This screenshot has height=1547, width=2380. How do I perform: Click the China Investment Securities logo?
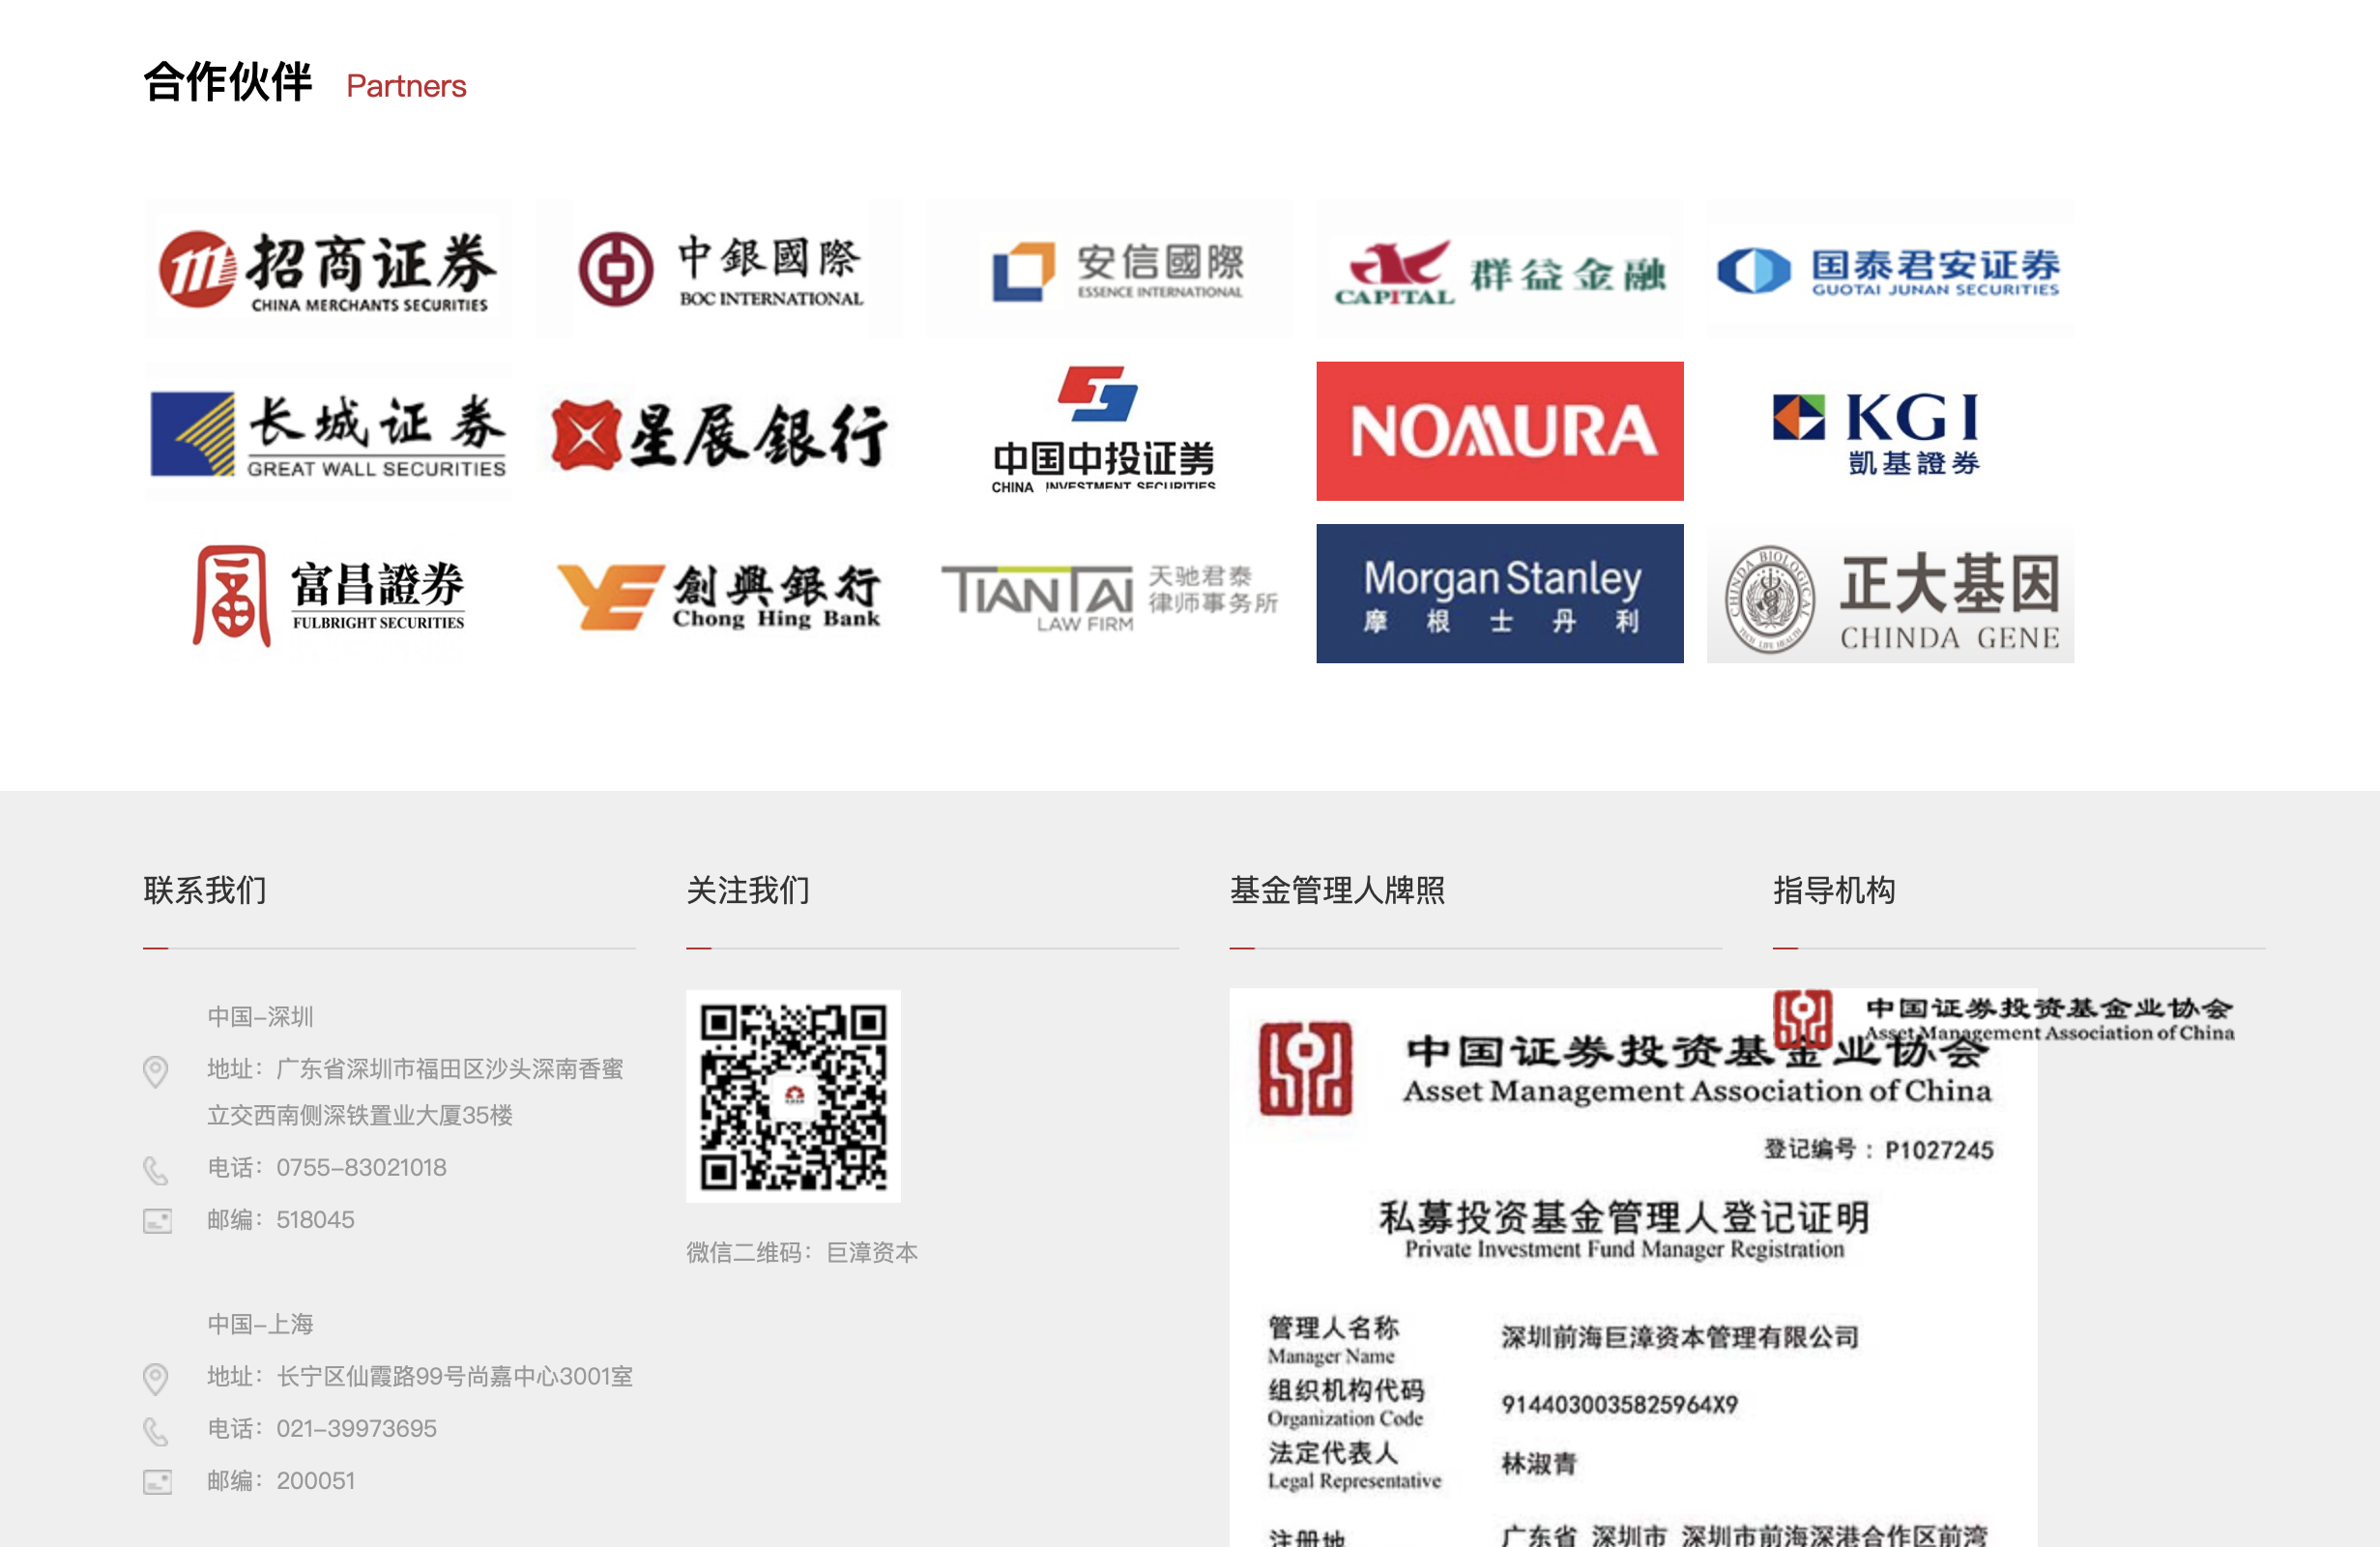point(1109,431)
